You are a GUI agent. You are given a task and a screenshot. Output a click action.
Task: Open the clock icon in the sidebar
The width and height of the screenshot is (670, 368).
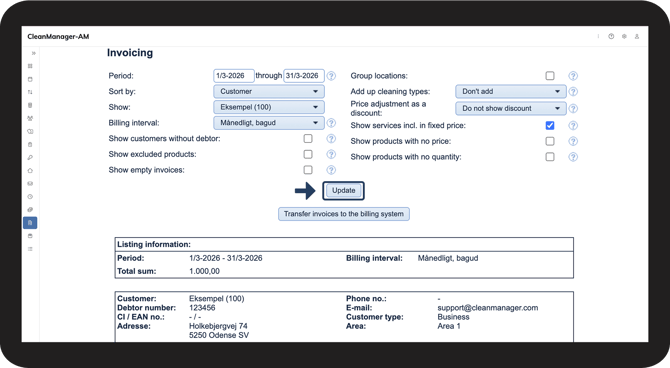coord(30,197)
